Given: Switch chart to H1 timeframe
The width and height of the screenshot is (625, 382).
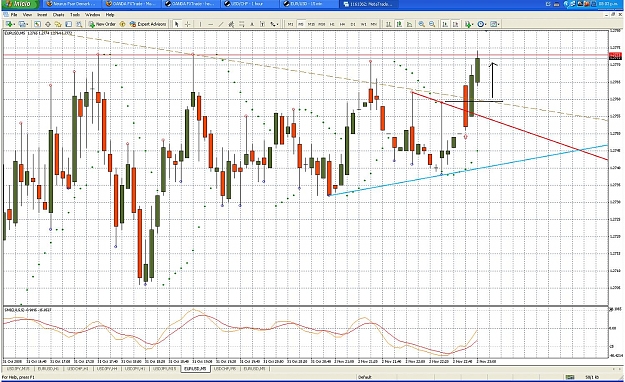Looking at the screenshot, I should point(332,24).
